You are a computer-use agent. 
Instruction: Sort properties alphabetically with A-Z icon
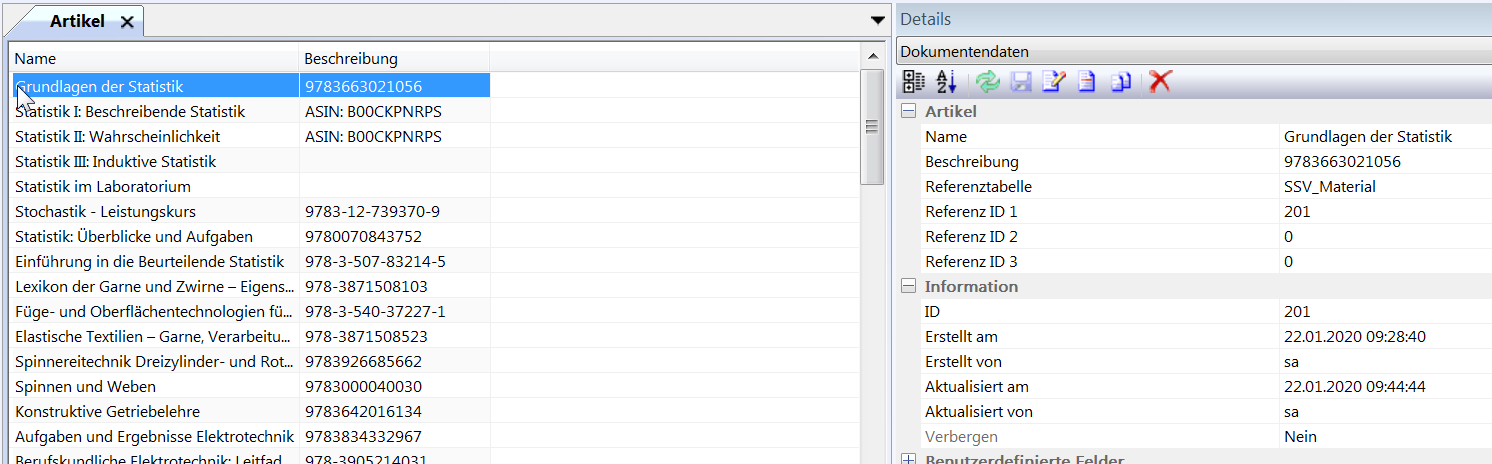[946, 82]
